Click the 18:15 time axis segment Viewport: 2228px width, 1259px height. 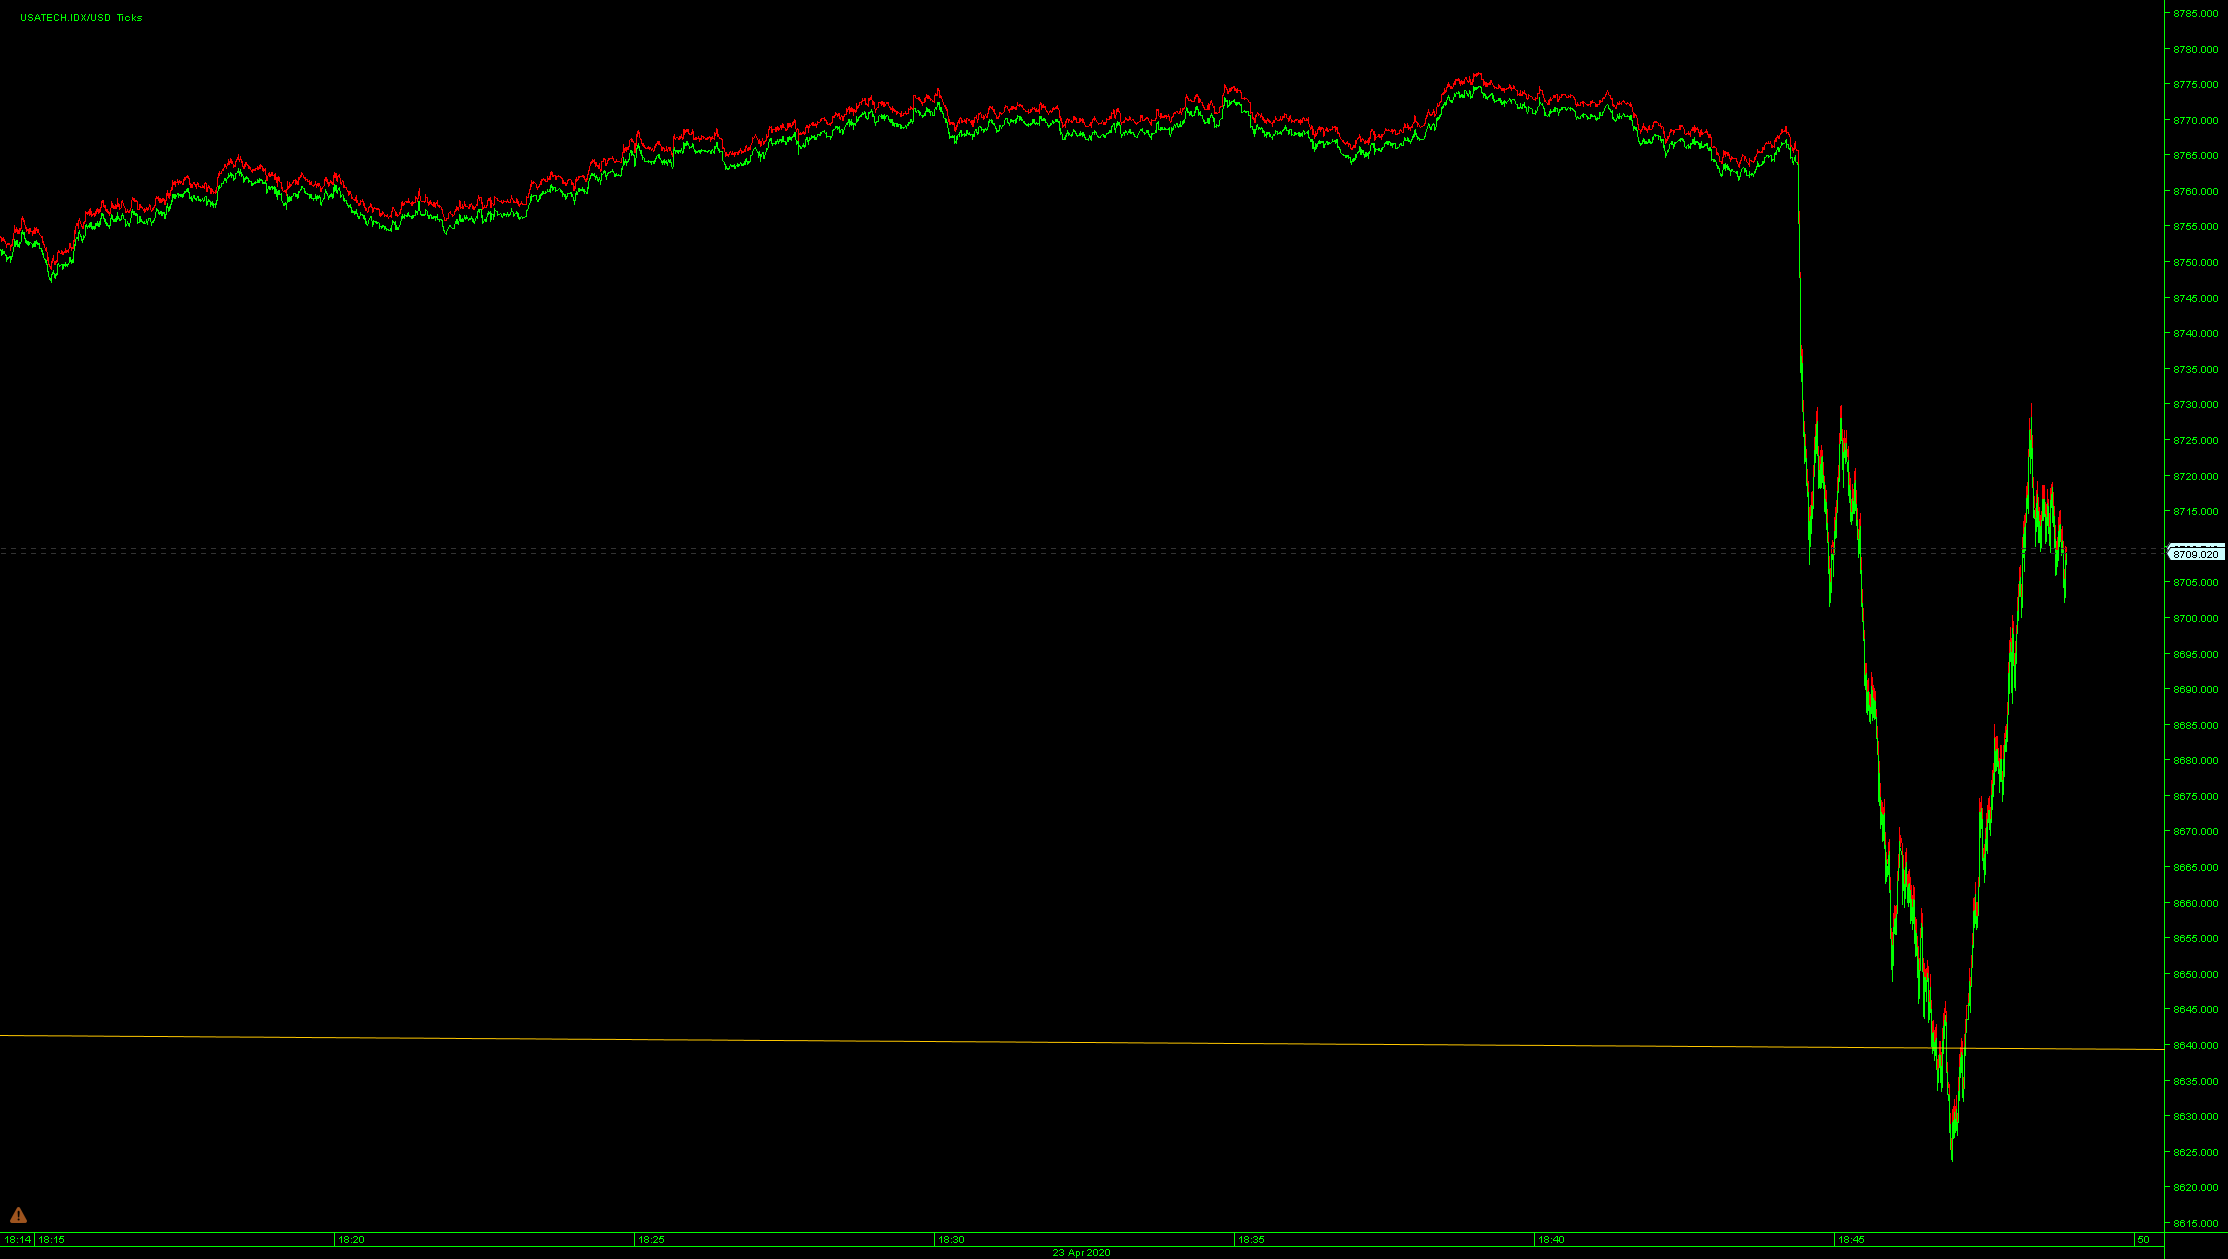52,1240
